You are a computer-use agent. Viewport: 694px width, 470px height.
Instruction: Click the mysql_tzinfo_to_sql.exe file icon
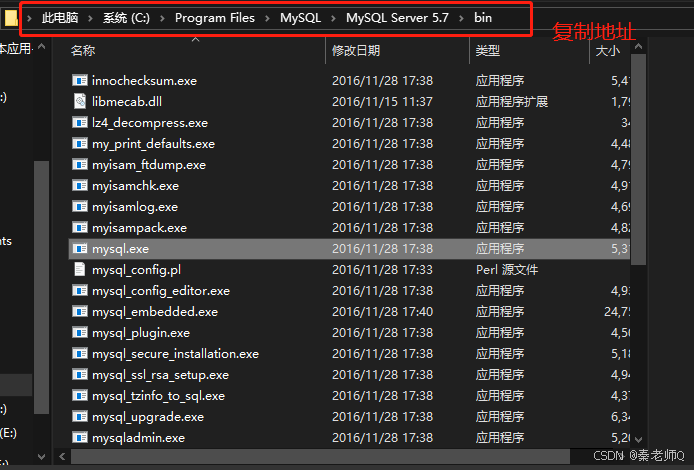pos(80,396)
